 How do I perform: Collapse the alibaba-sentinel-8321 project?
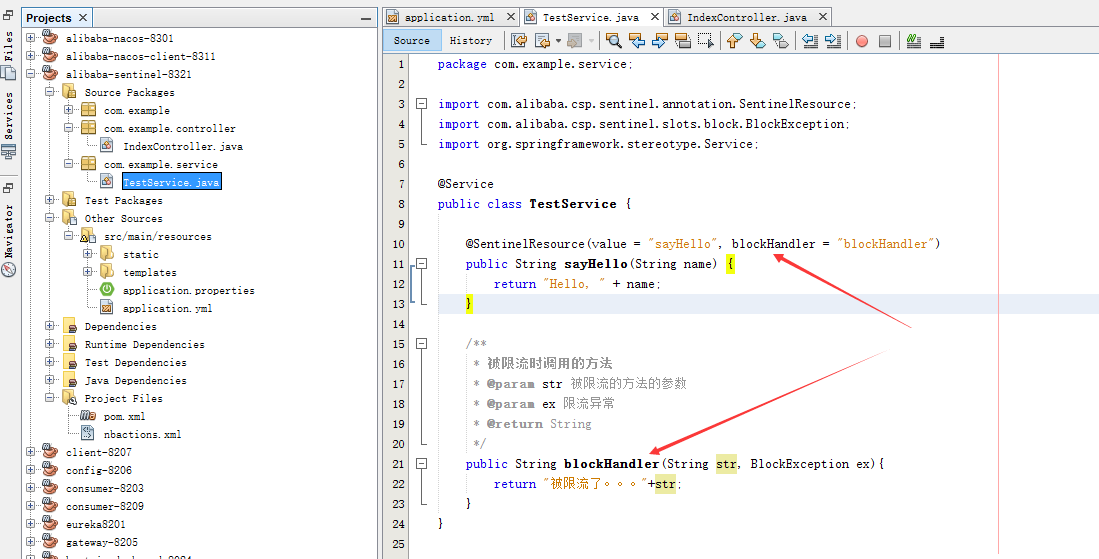31,74
